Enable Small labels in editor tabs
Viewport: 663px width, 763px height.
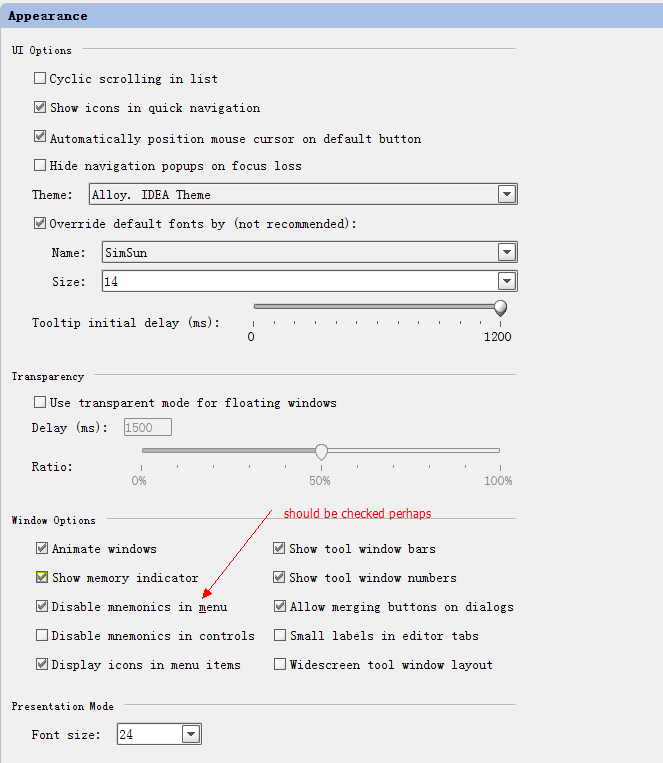click(280, 636)
